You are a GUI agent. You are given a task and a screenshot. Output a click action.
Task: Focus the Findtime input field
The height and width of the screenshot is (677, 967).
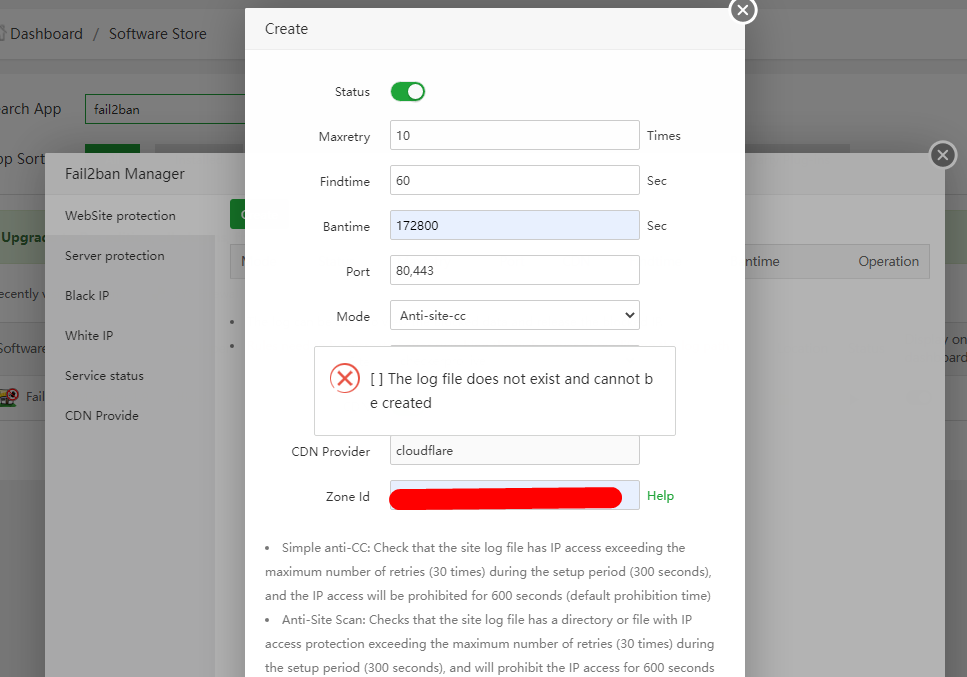[x=514, y=181]
